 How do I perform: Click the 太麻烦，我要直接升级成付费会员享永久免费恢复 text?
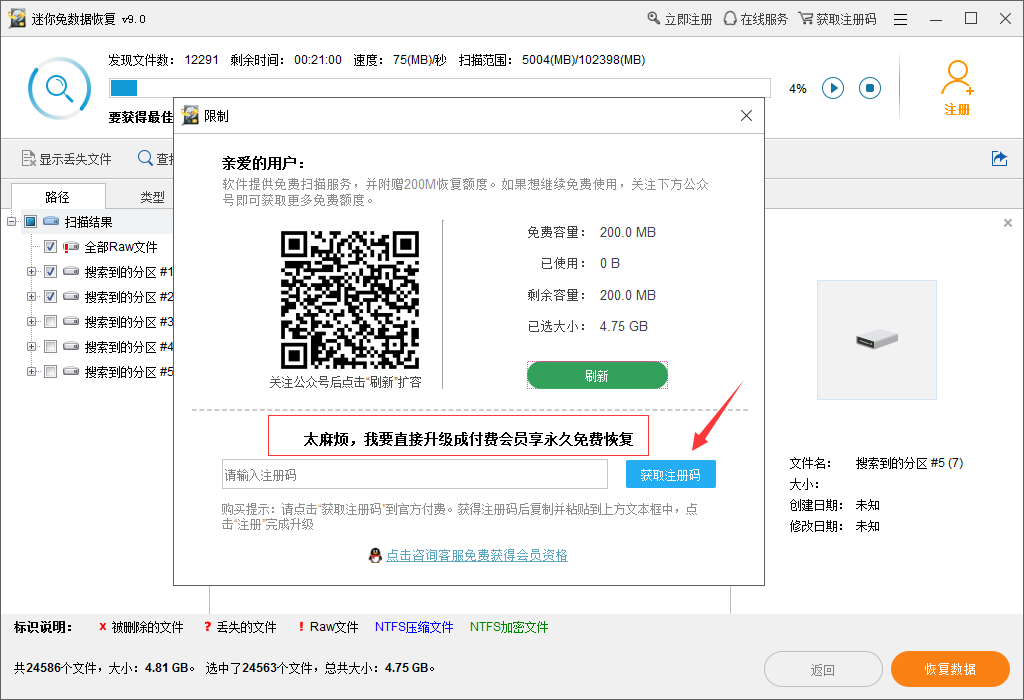click(468, 439)
